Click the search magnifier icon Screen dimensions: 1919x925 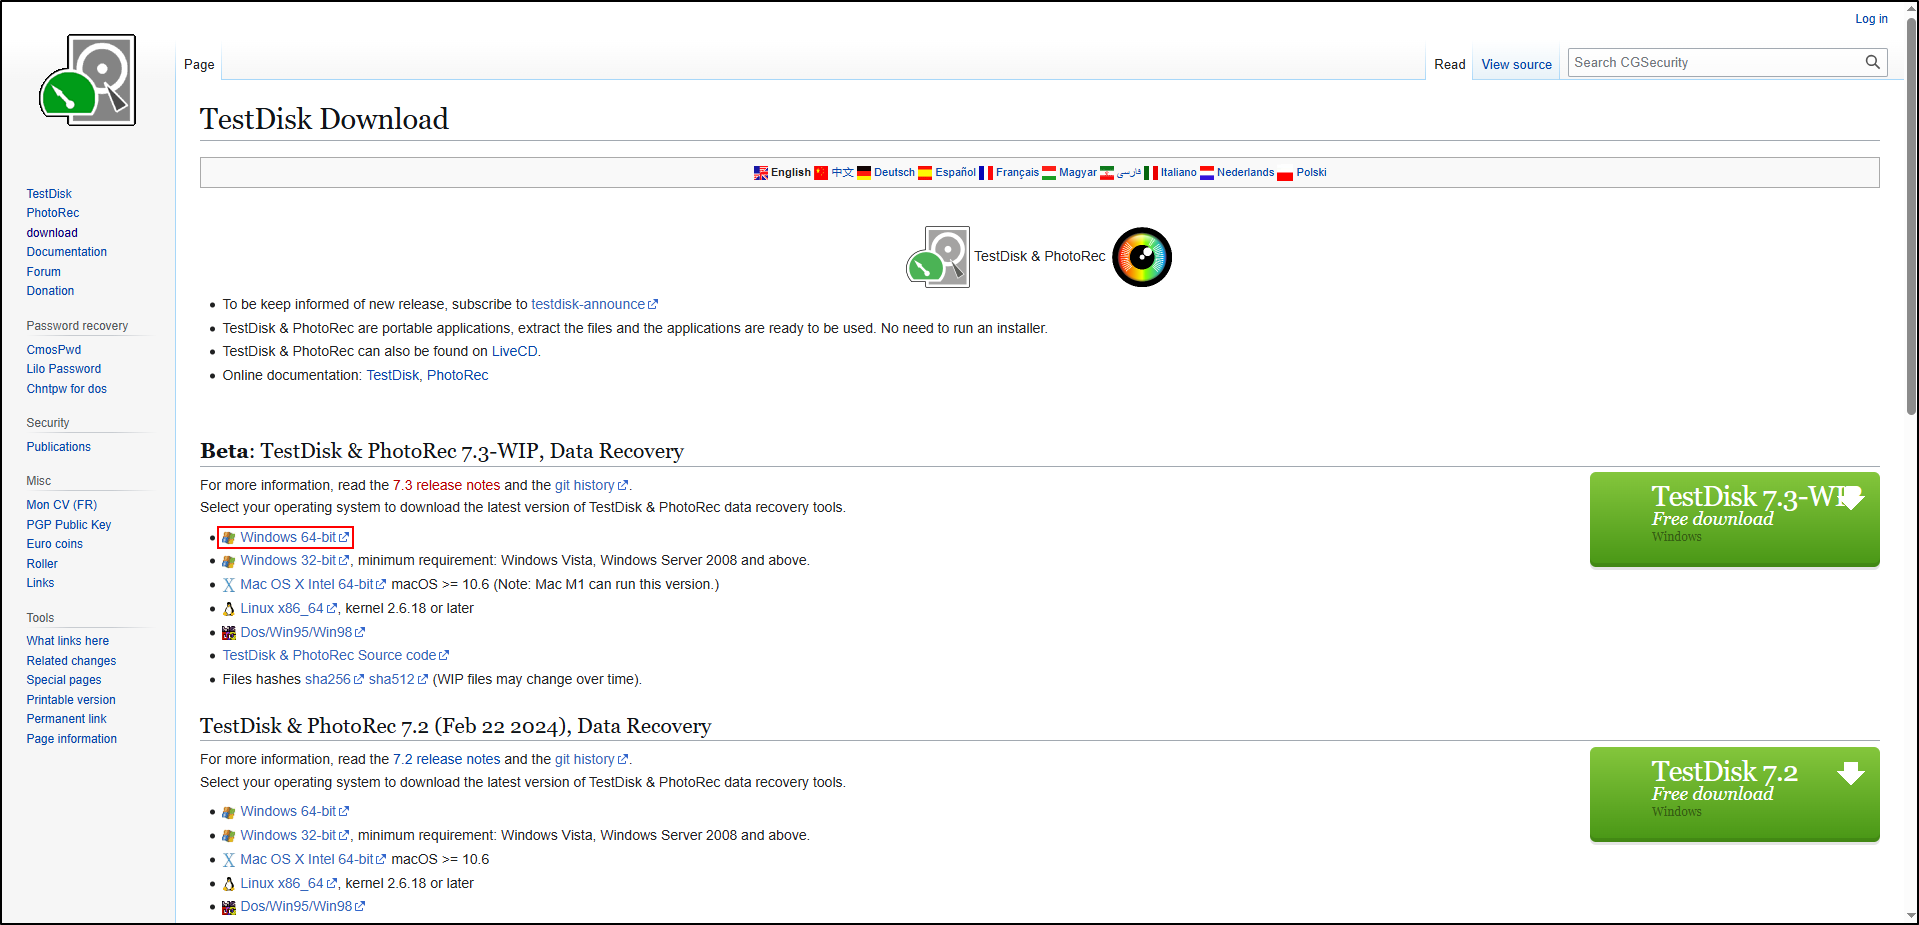pos(1872,62)
